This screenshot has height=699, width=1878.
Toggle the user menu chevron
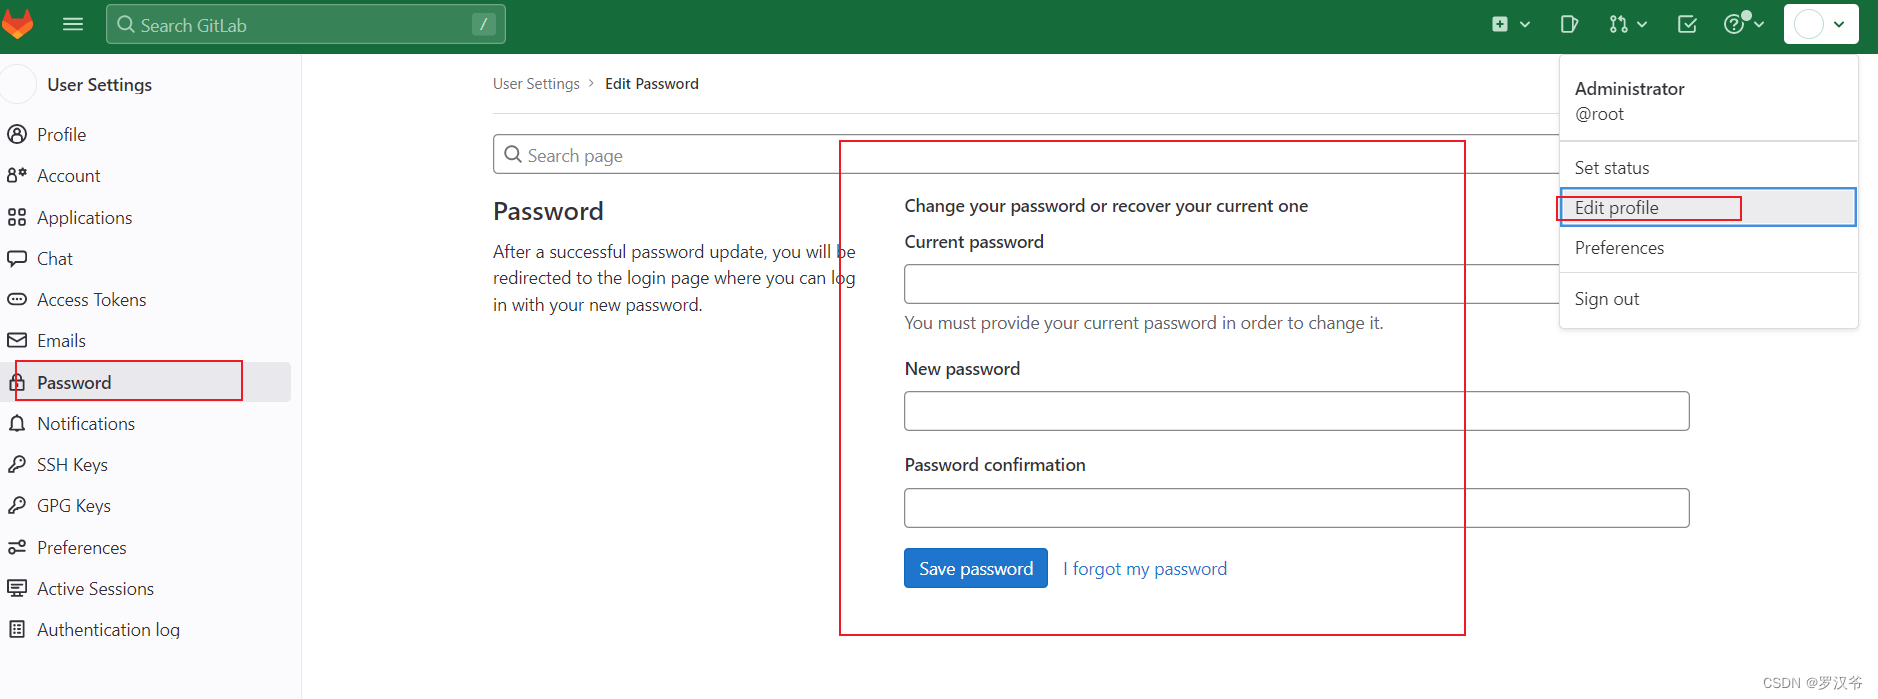1839,24
